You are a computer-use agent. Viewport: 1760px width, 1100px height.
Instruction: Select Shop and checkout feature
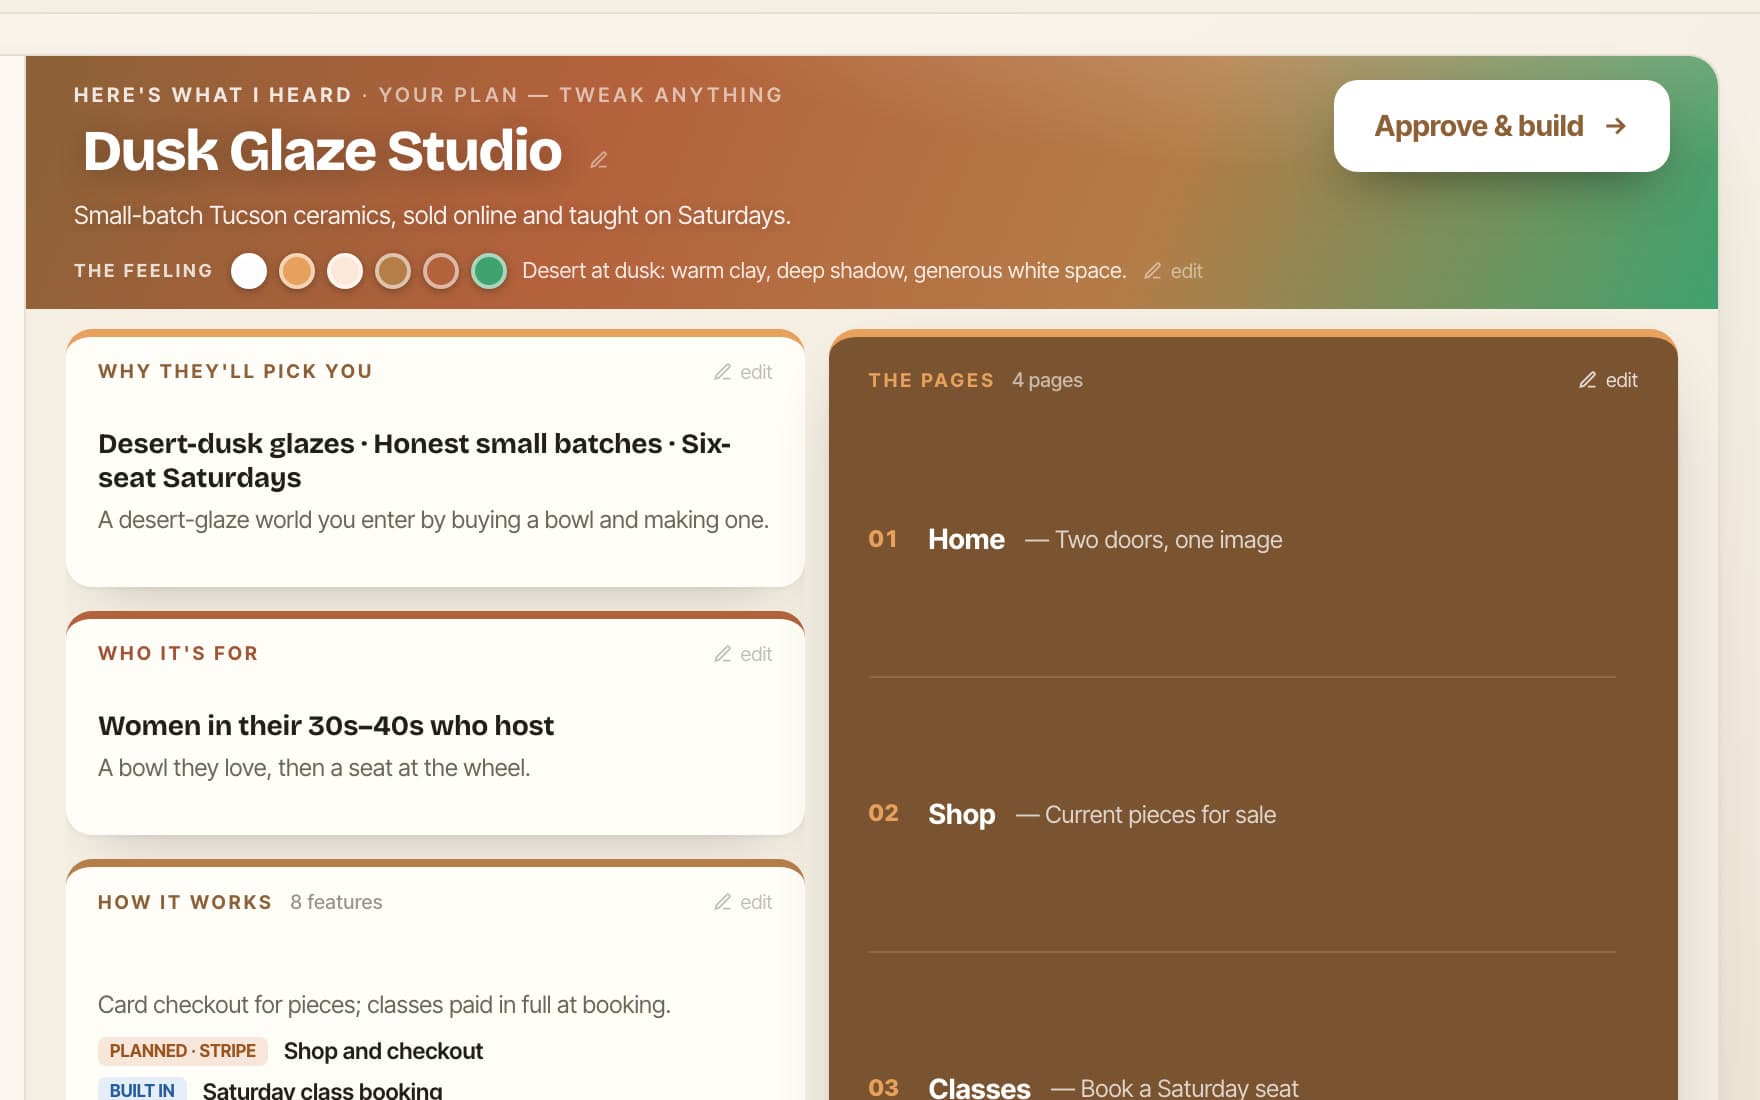coord(383,1051)
